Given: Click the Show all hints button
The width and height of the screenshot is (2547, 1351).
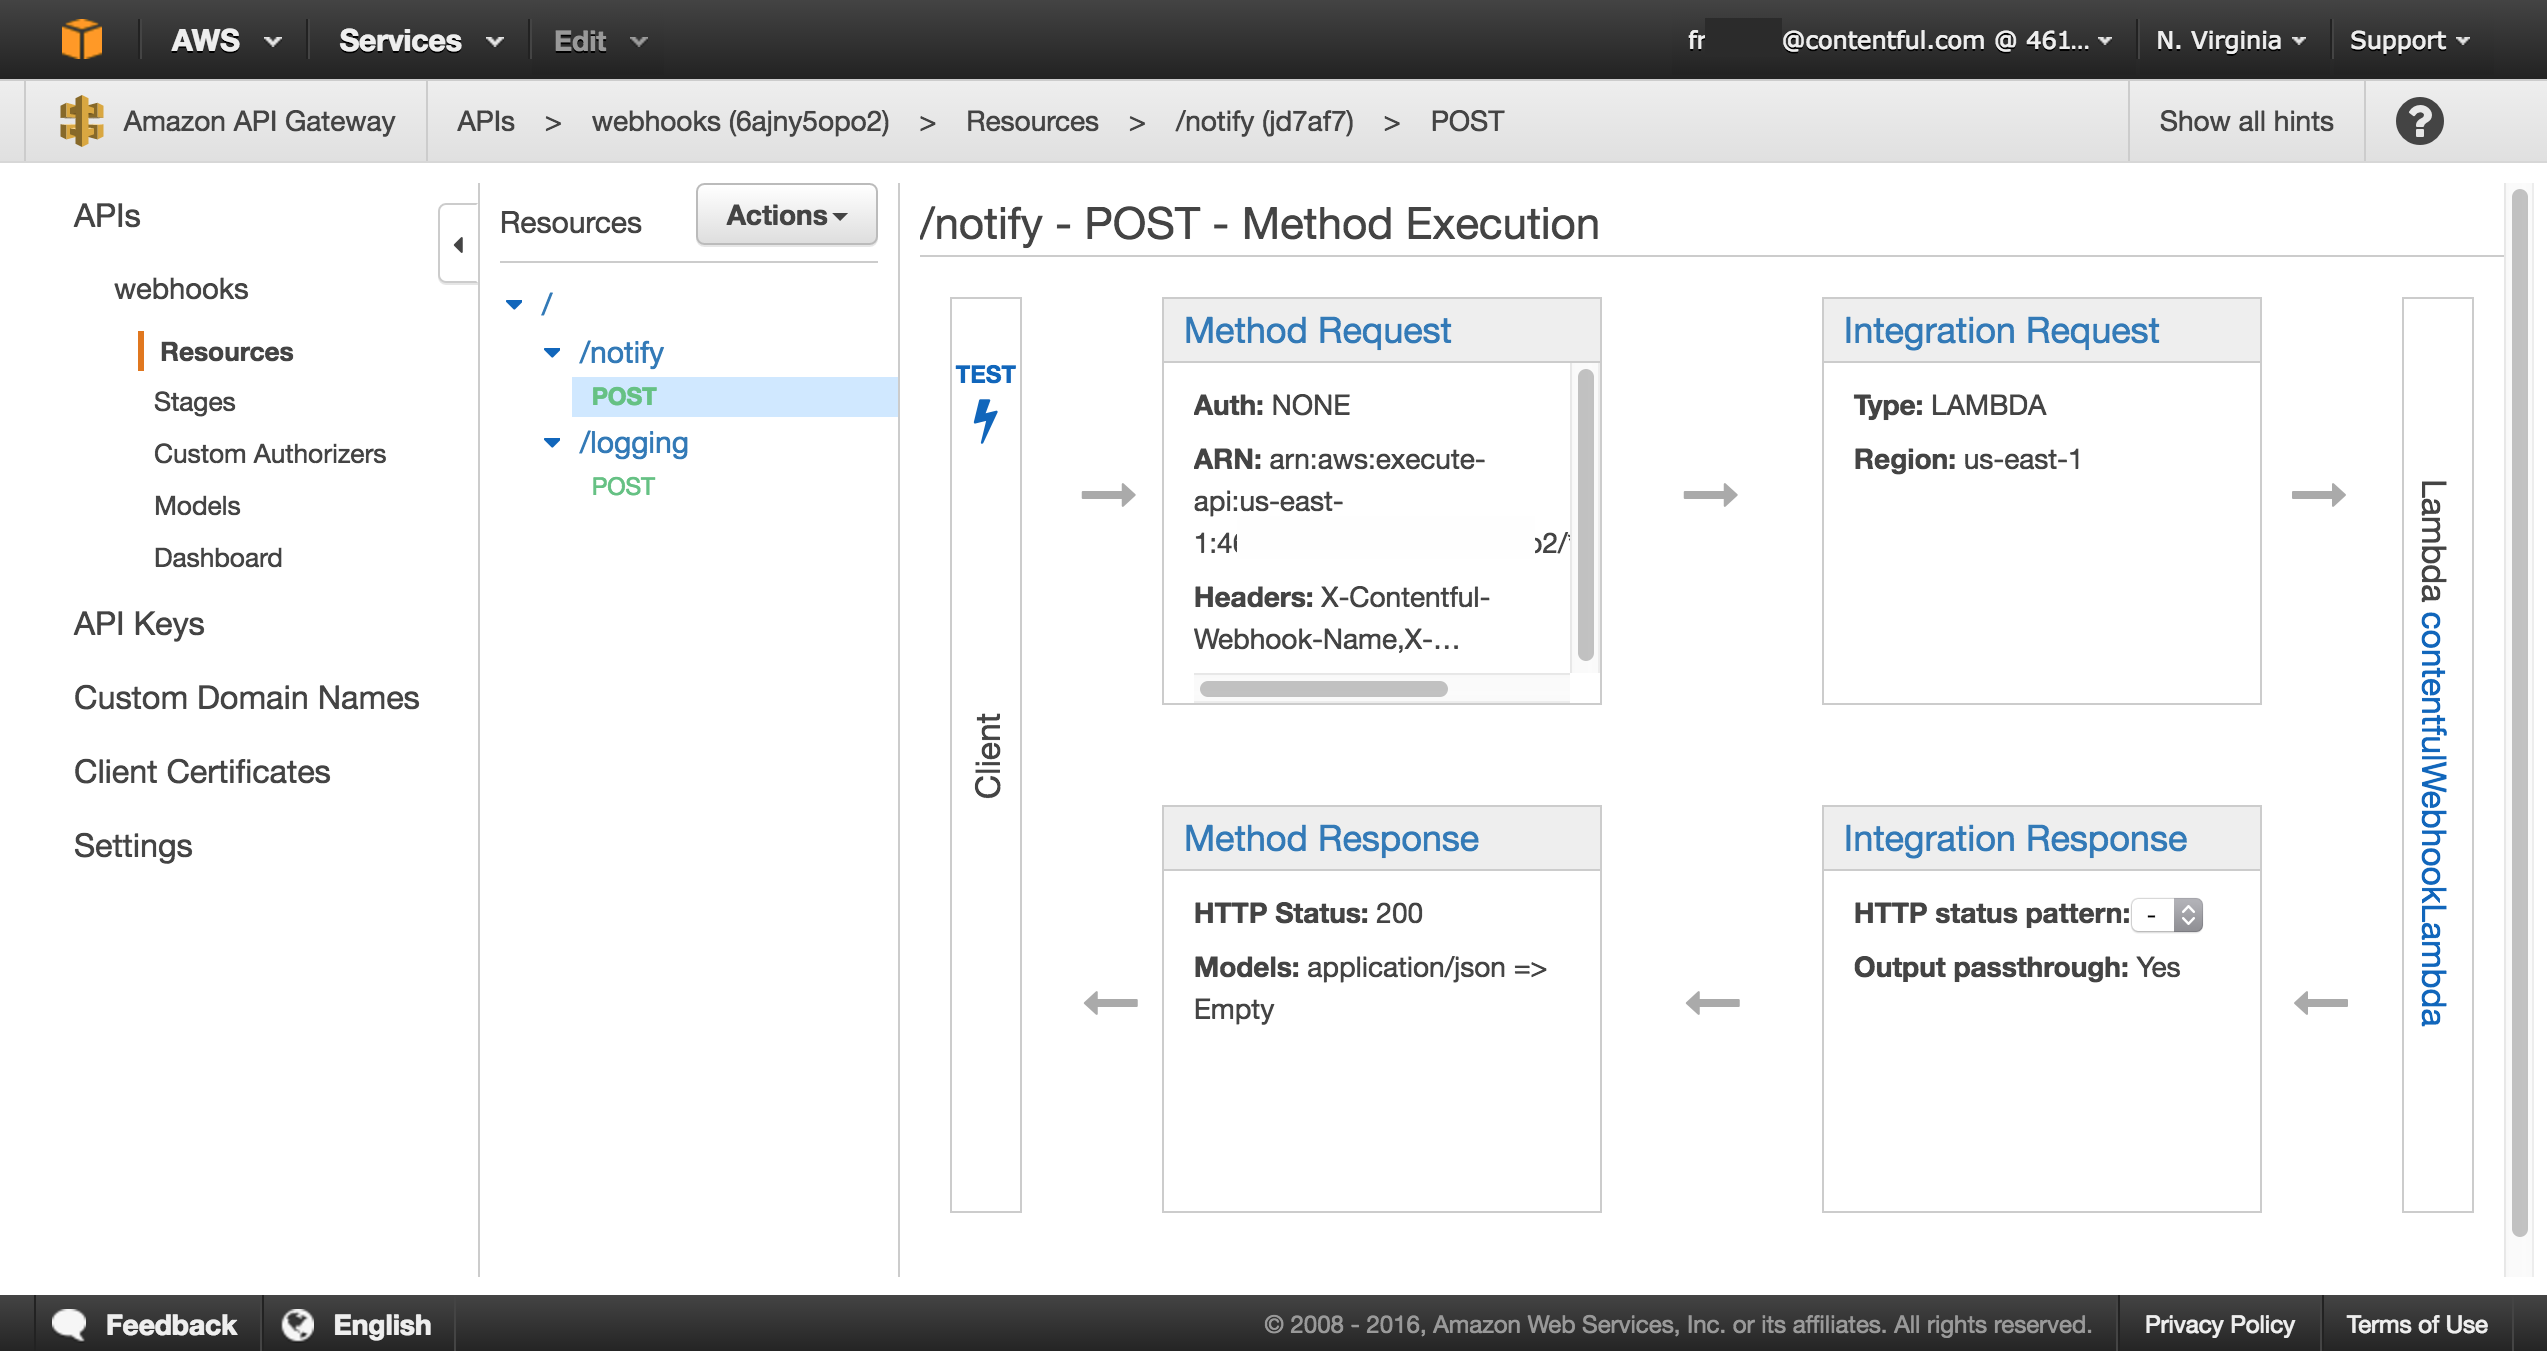Looking at the screenshot, I should [x=2245, y=121].
